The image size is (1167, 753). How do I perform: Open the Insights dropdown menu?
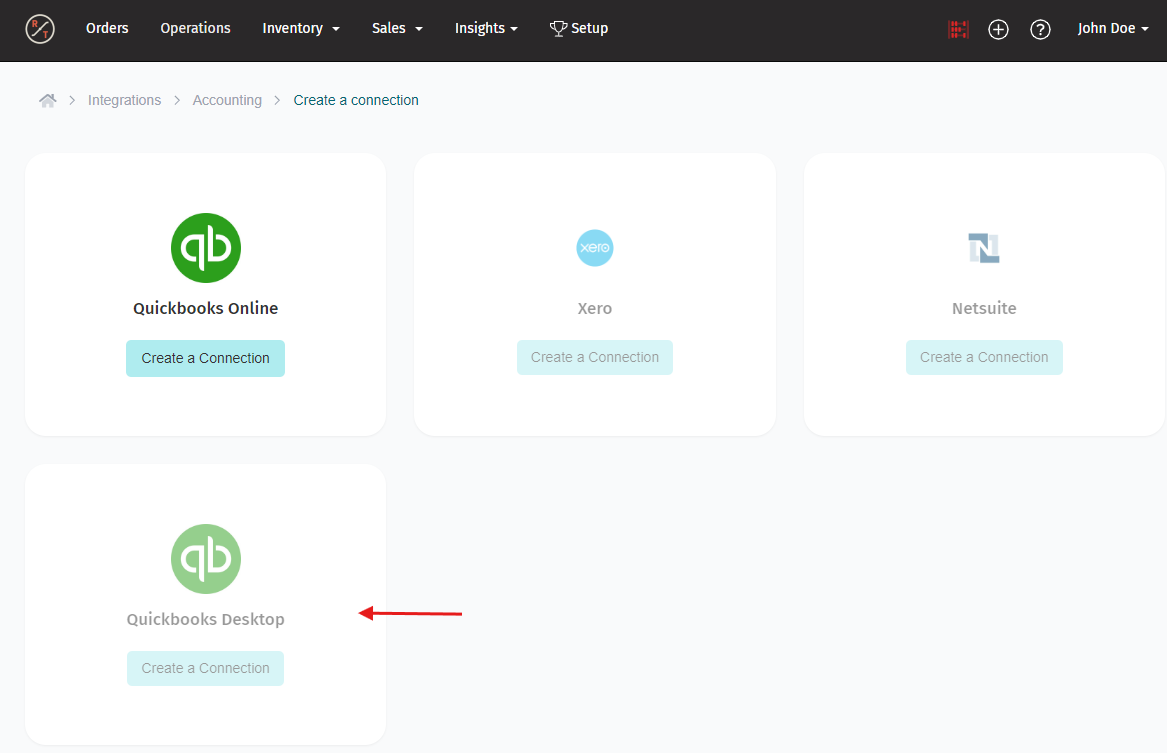pos(486,28)
